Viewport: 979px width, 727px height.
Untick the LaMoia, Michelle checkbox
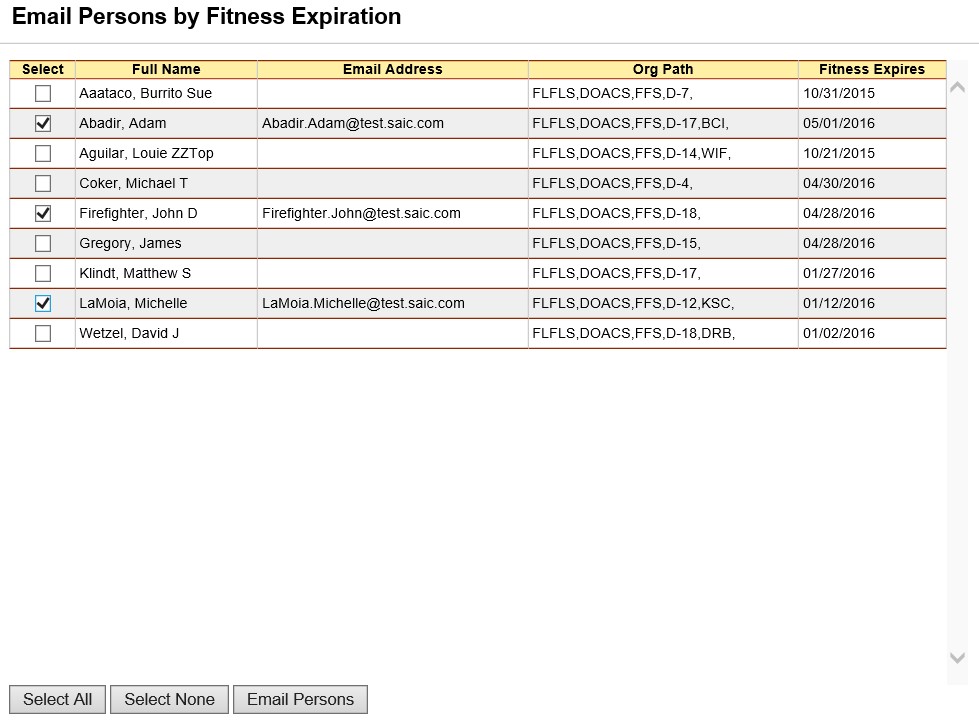point(42,304)
